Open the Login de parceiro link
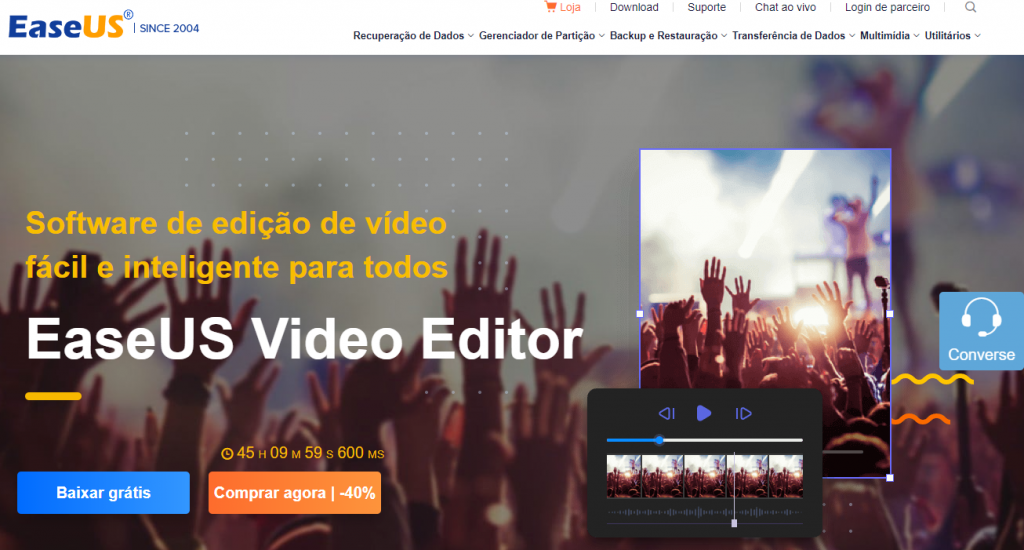 coord(887,7)
